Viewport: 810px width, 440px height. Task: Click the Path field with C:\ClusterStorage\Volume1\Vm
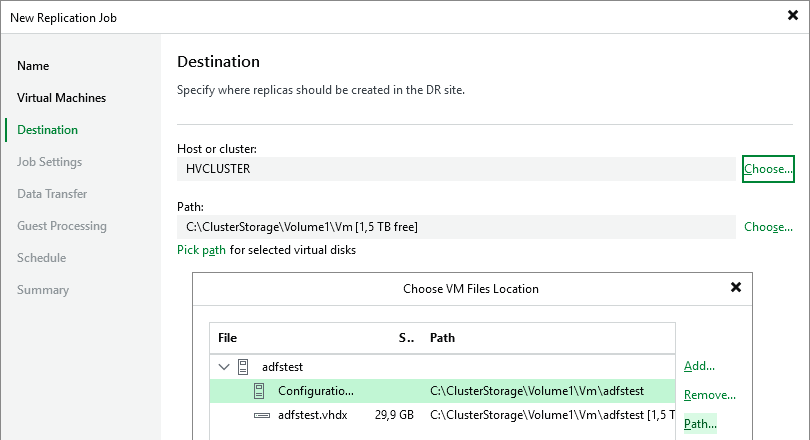point(456,227)
